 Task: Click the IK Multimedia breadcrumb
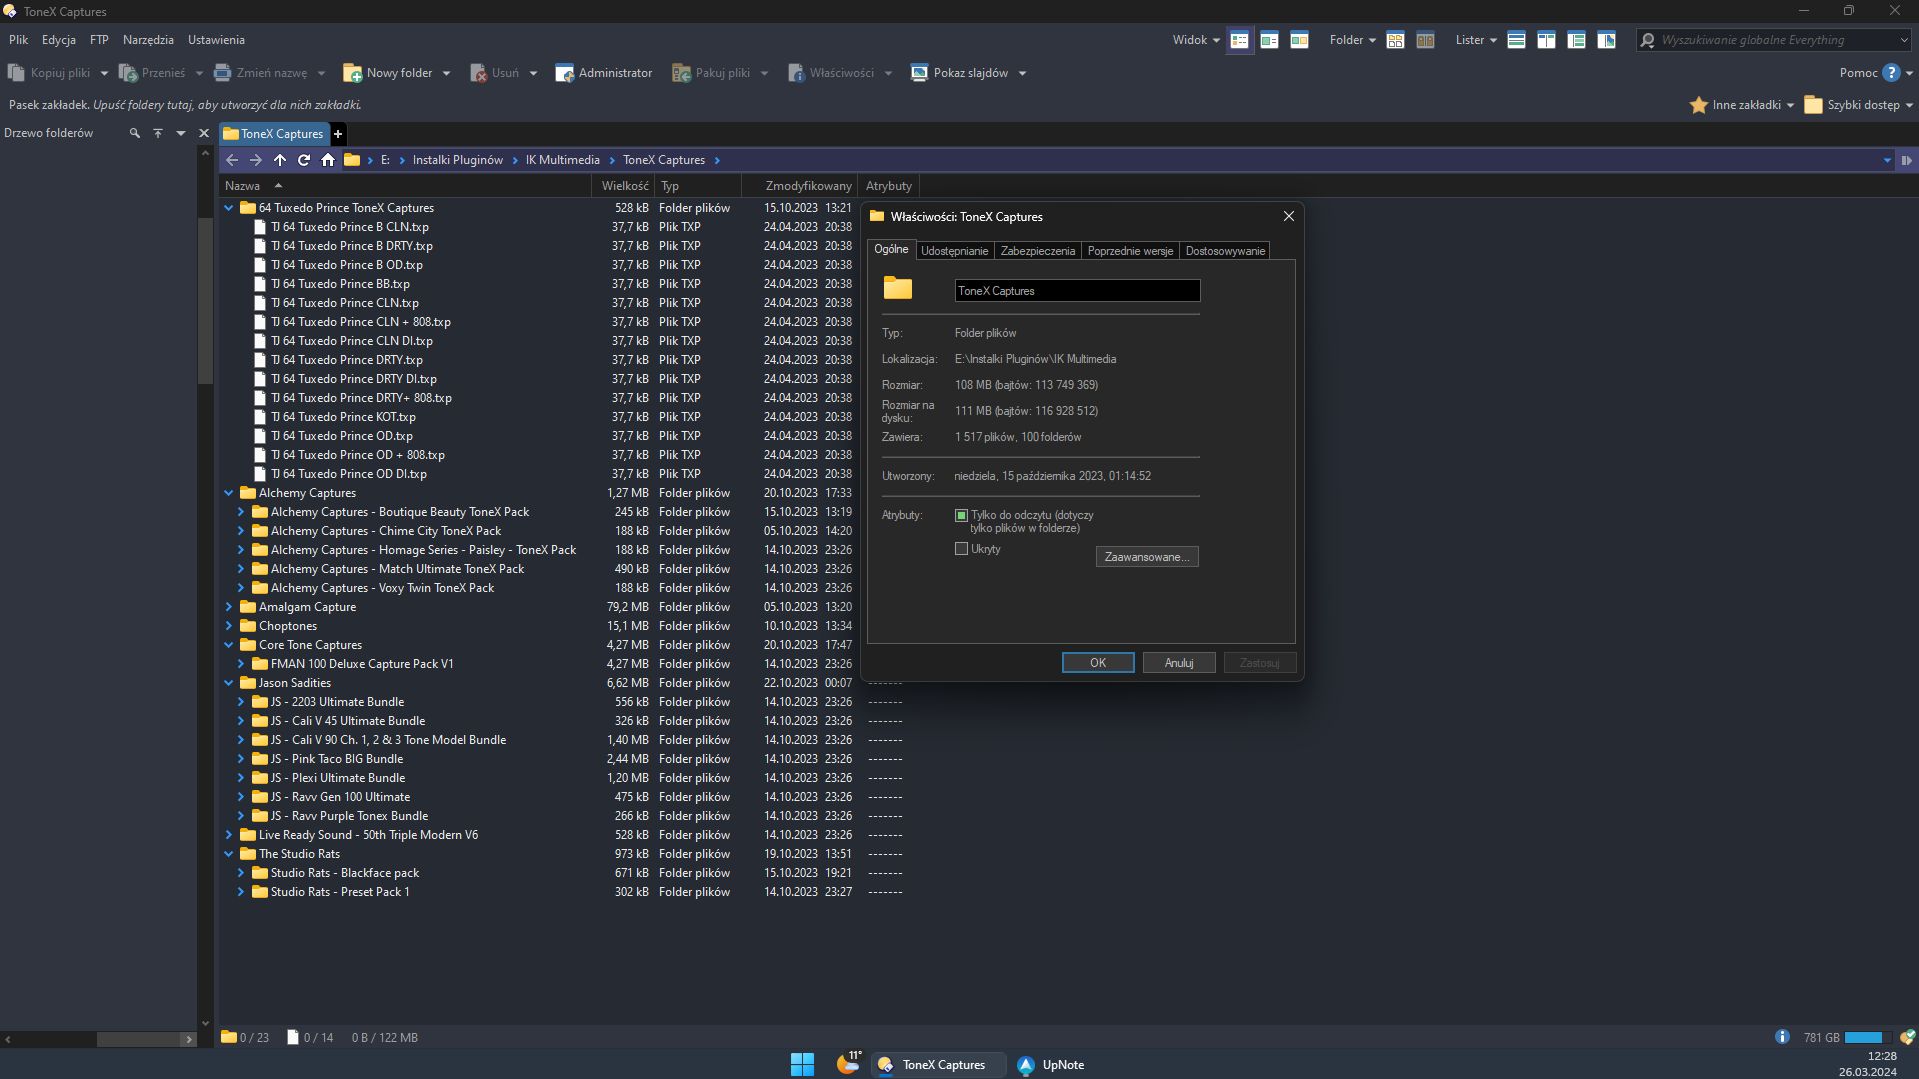coord(563,160)
